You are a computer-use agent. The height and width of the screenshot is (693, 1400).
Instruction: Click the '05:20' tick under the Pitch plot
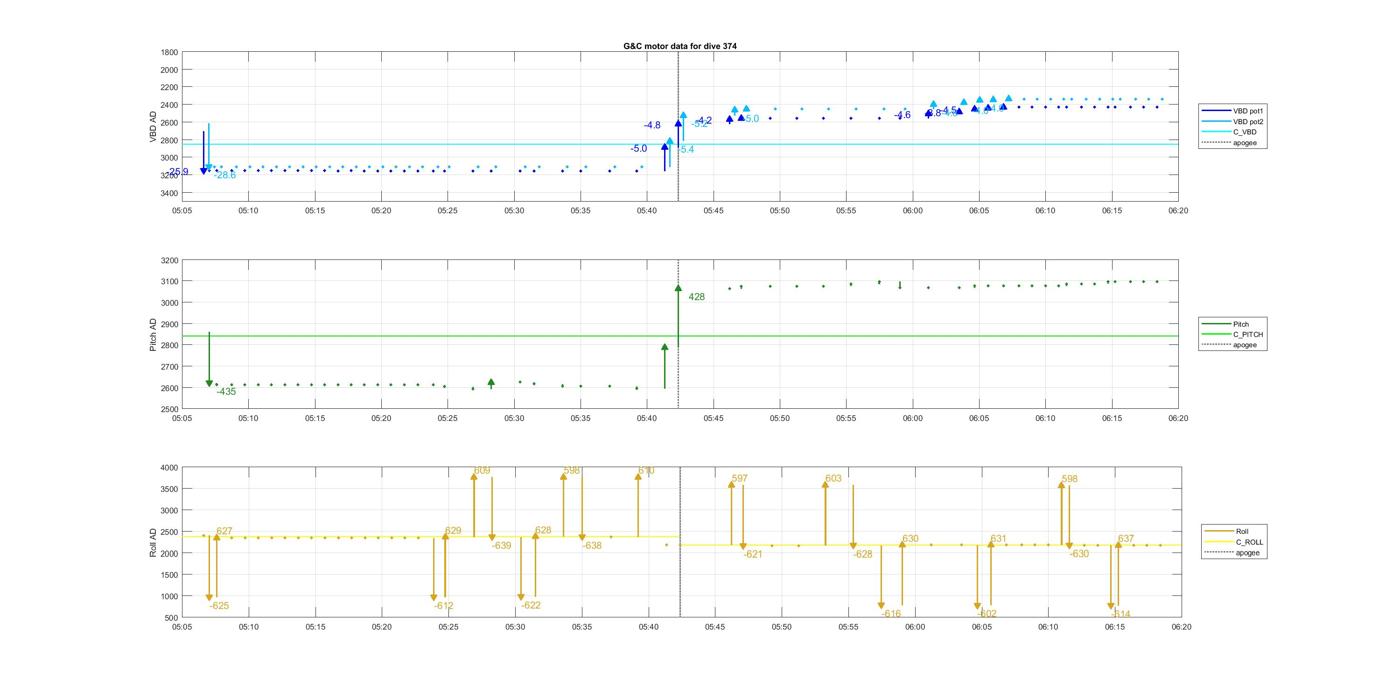[x=381, y=419]
